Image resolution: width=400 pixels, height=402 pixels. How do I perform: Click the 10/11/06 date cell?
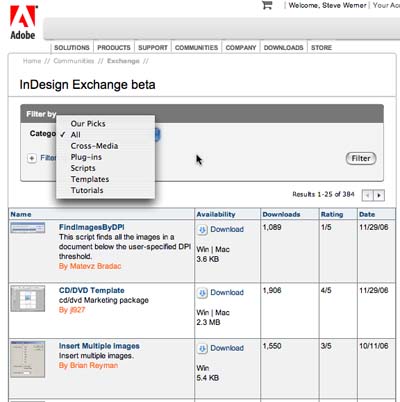374,346
